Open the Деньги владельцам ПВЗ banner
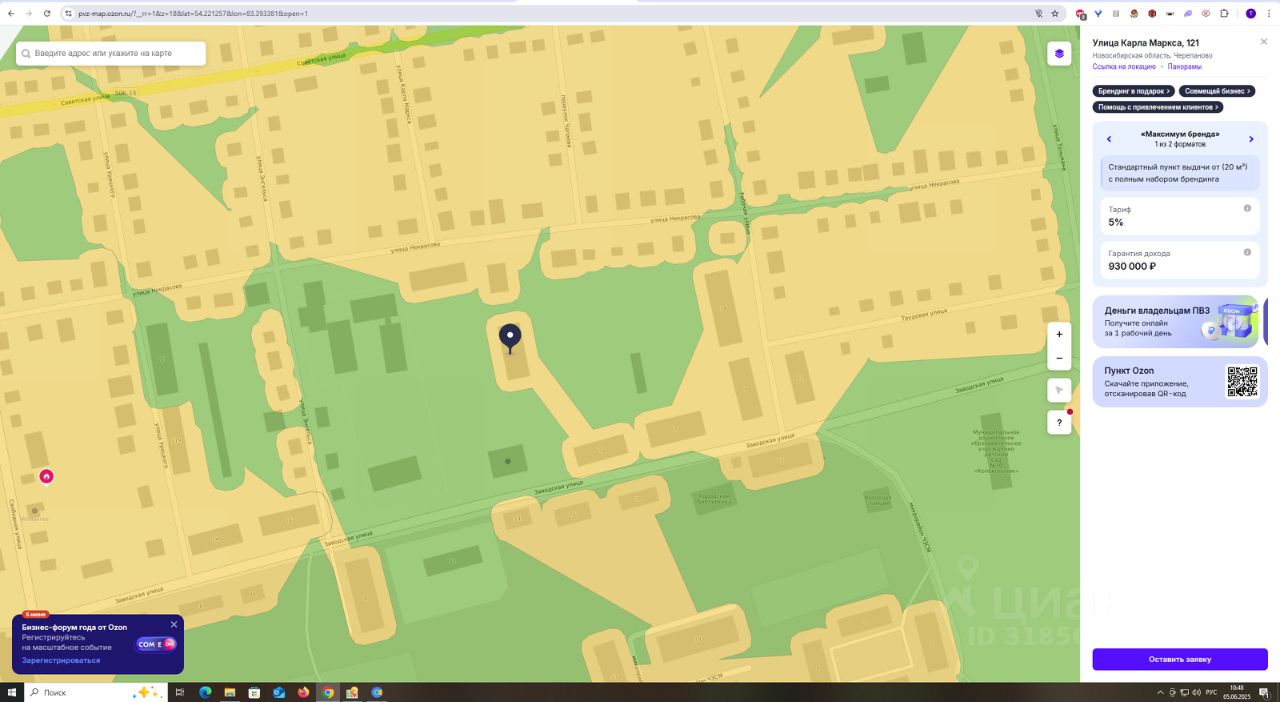 (x=1176, y=322)
